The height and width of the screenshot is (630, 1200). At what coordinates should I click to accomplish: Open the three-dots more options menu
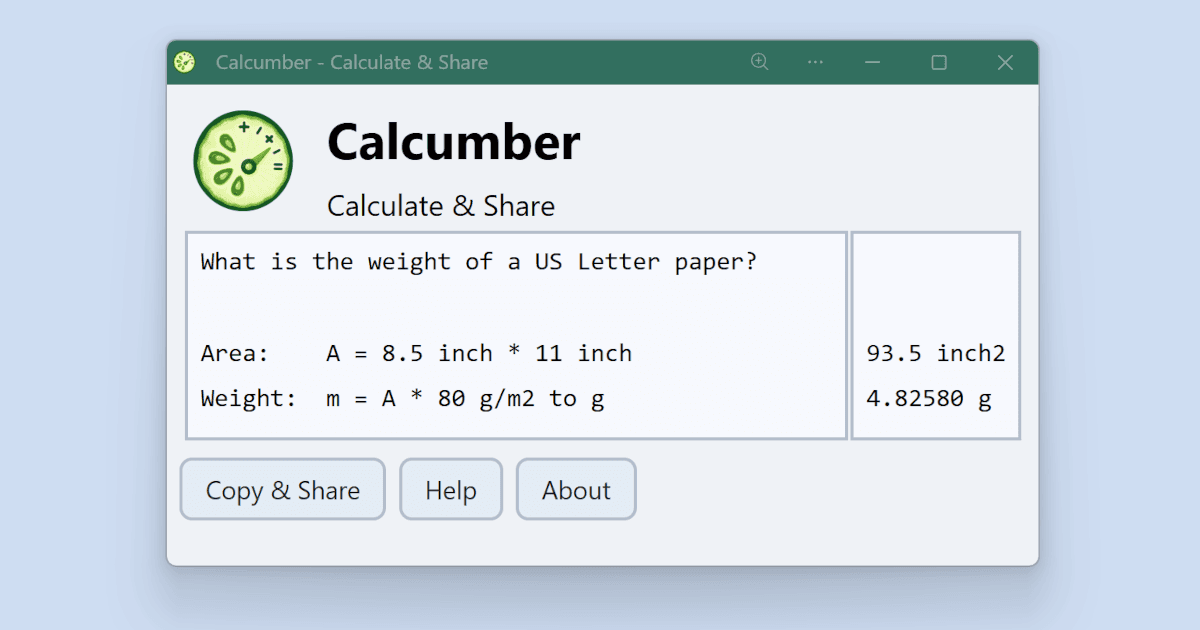point(816,62)
